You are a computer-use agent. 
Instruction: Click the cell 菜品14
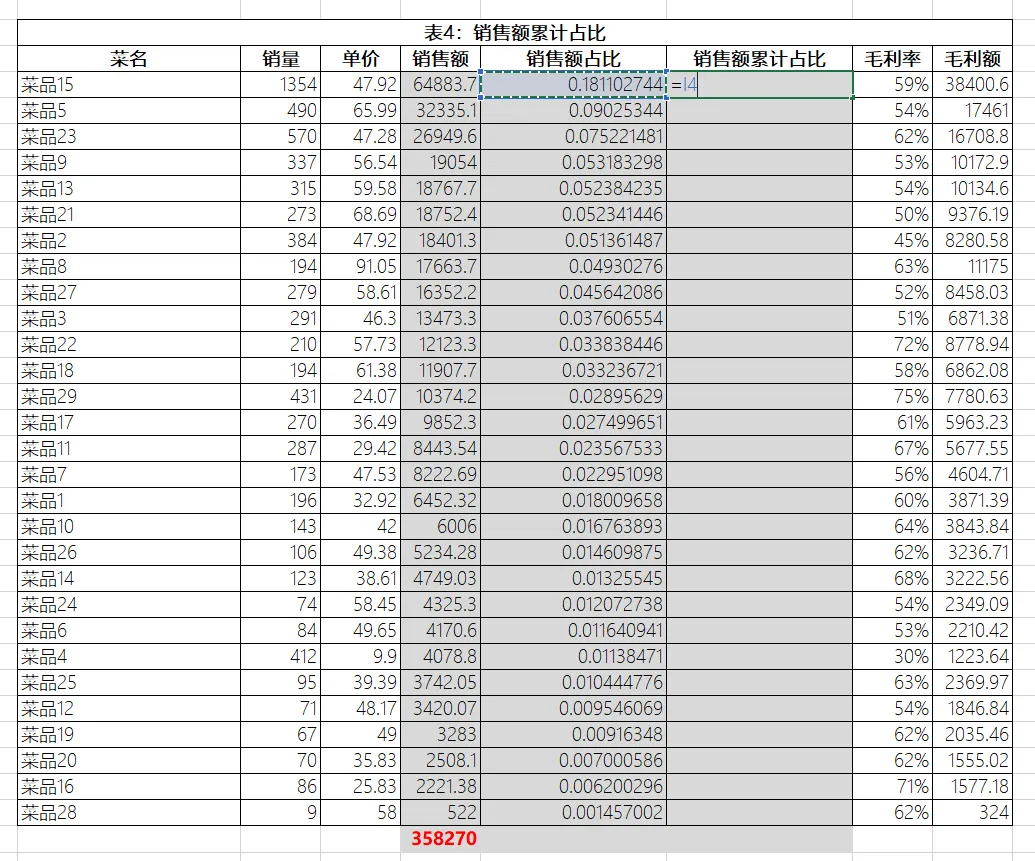(x=129, y=578)
